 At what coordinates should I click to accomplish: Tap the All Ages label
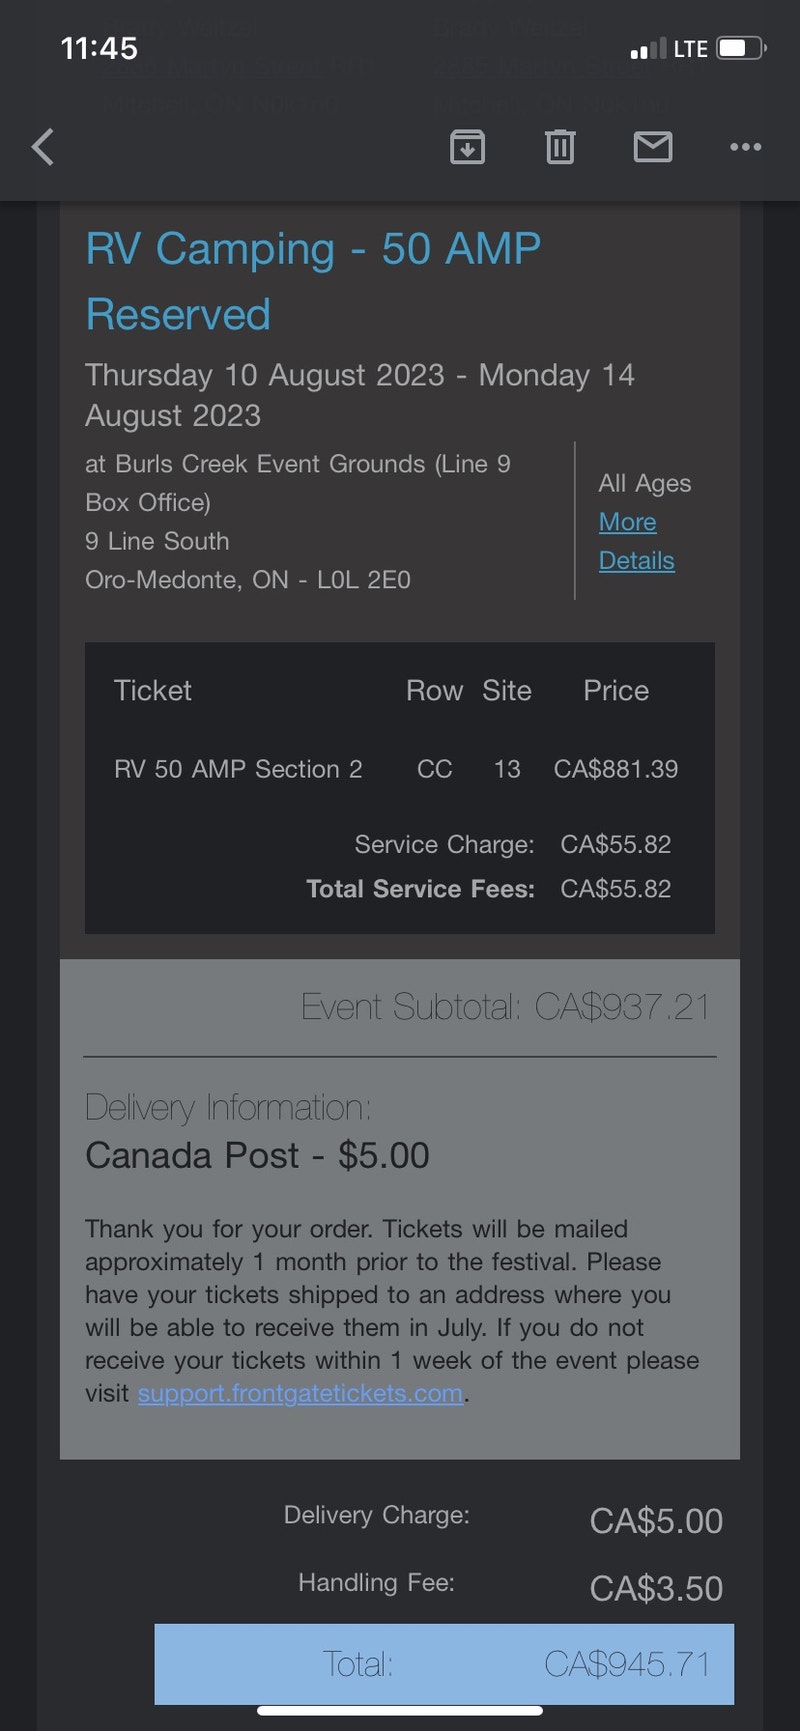click(644, 483)
